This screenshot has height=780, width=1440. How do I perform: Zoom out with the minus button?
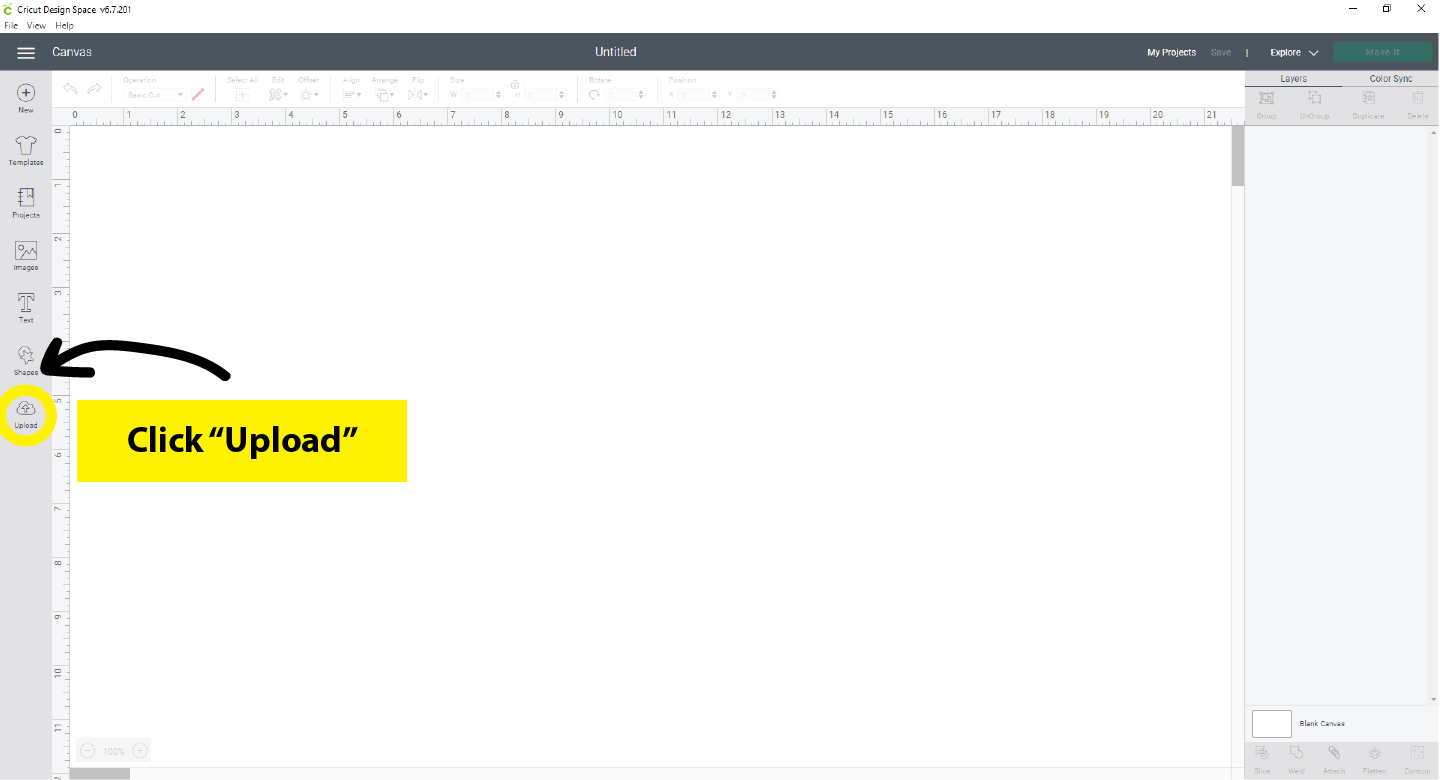point(87,750)
